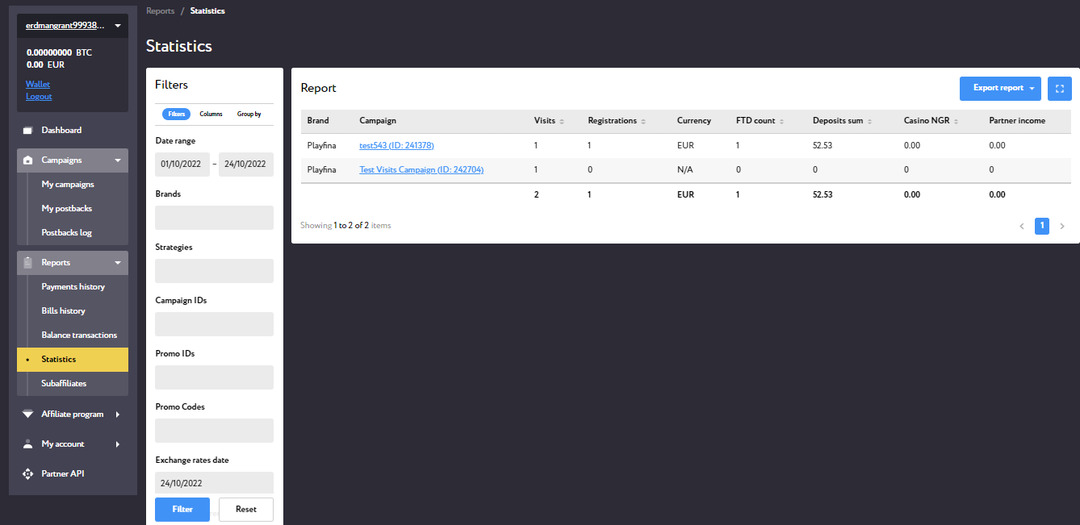Click the Wallet link

38,85
